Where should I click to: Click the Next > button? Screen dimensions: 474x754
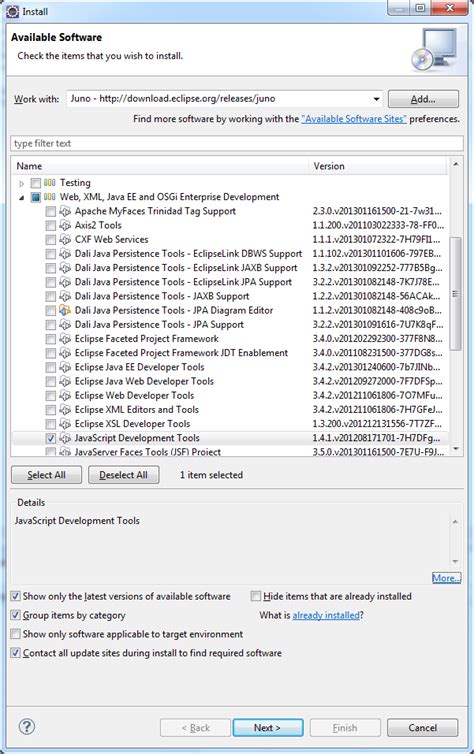(x=268, y=728)
